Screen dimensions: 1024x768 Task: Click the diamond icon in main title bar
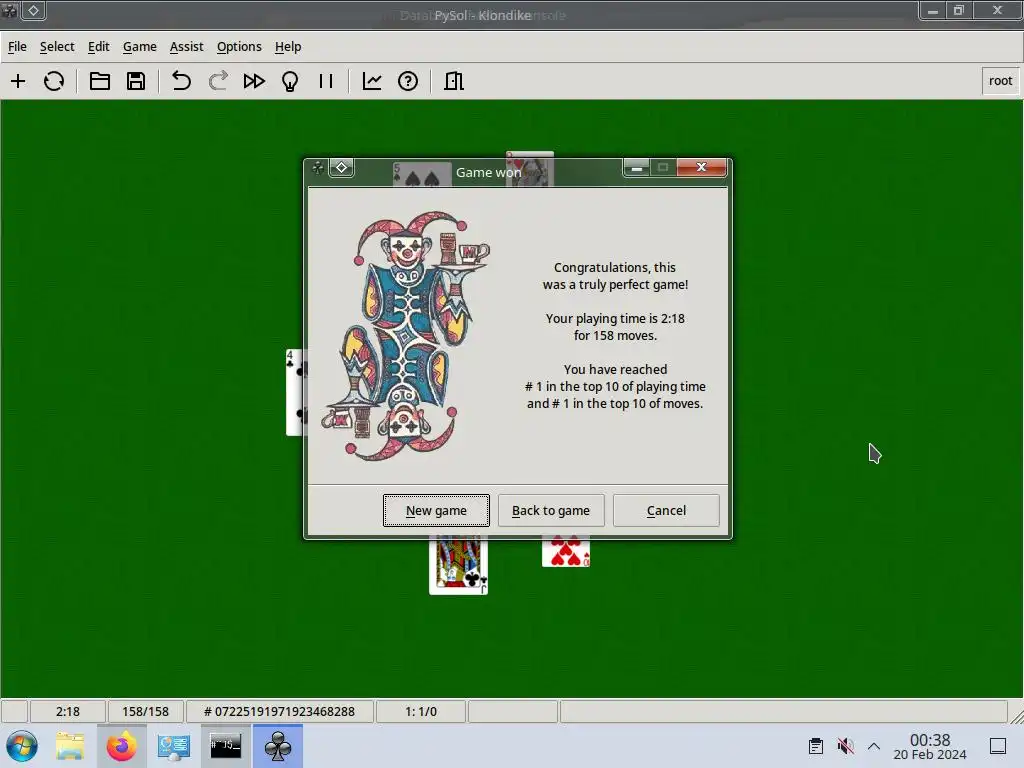(33, 10)
